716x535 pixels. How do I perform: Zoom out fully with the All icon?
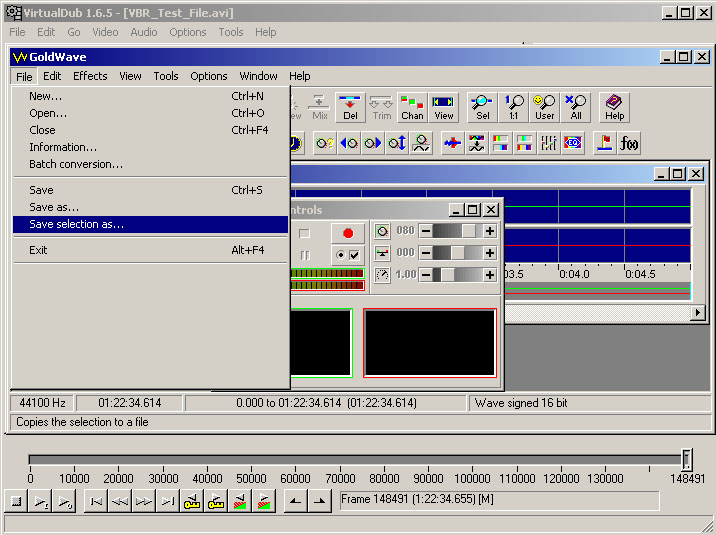[x=576, y=108]
